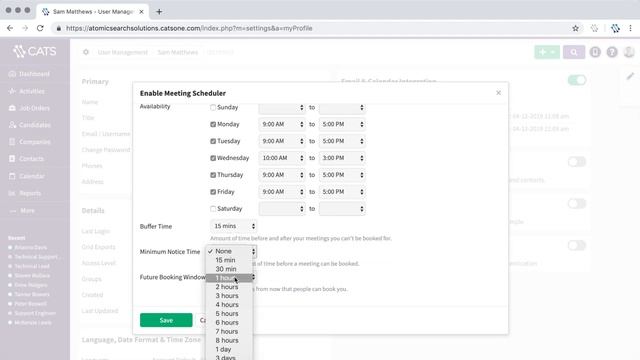Open the browser three-dot menu
Image resolution: width=640 pixels, height=360 pixels.
coord(631,28)
